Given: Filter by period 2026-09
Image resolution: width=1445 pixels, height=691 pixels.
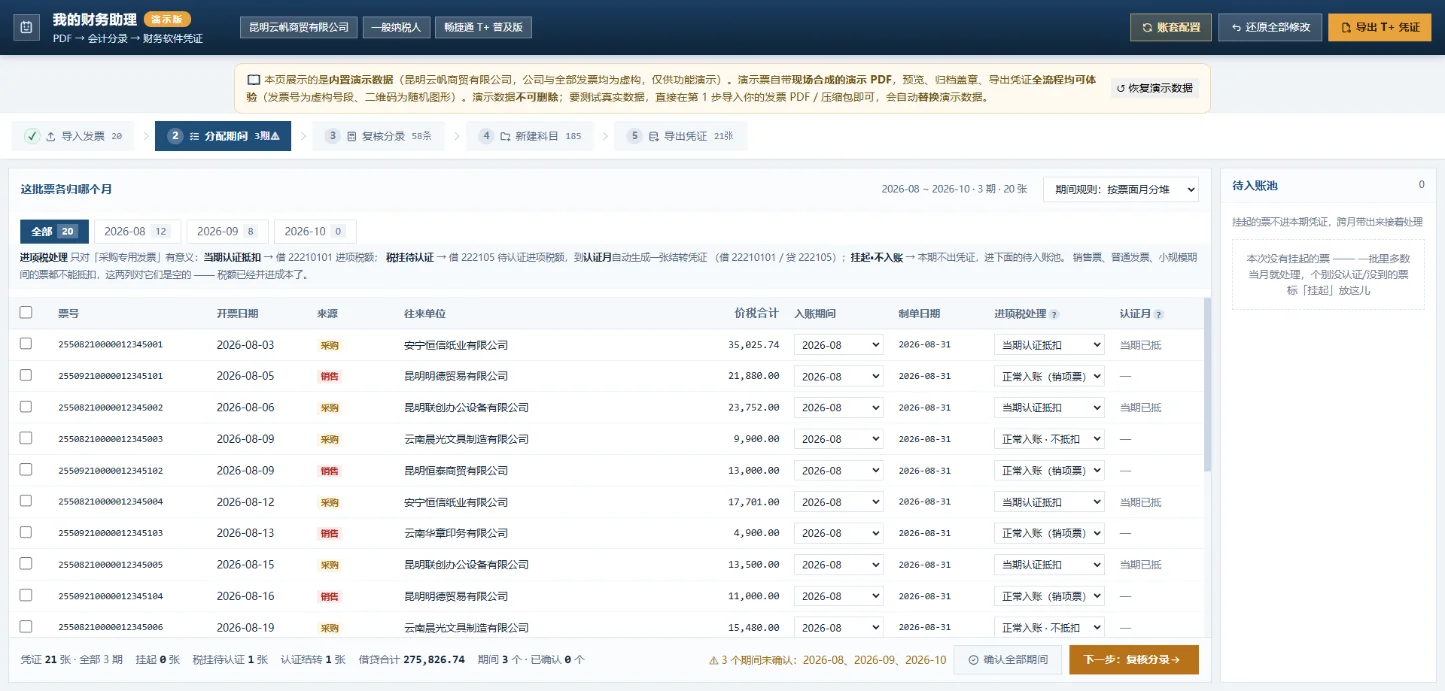Looking at the screenshot, I should (x=227, y=231).
